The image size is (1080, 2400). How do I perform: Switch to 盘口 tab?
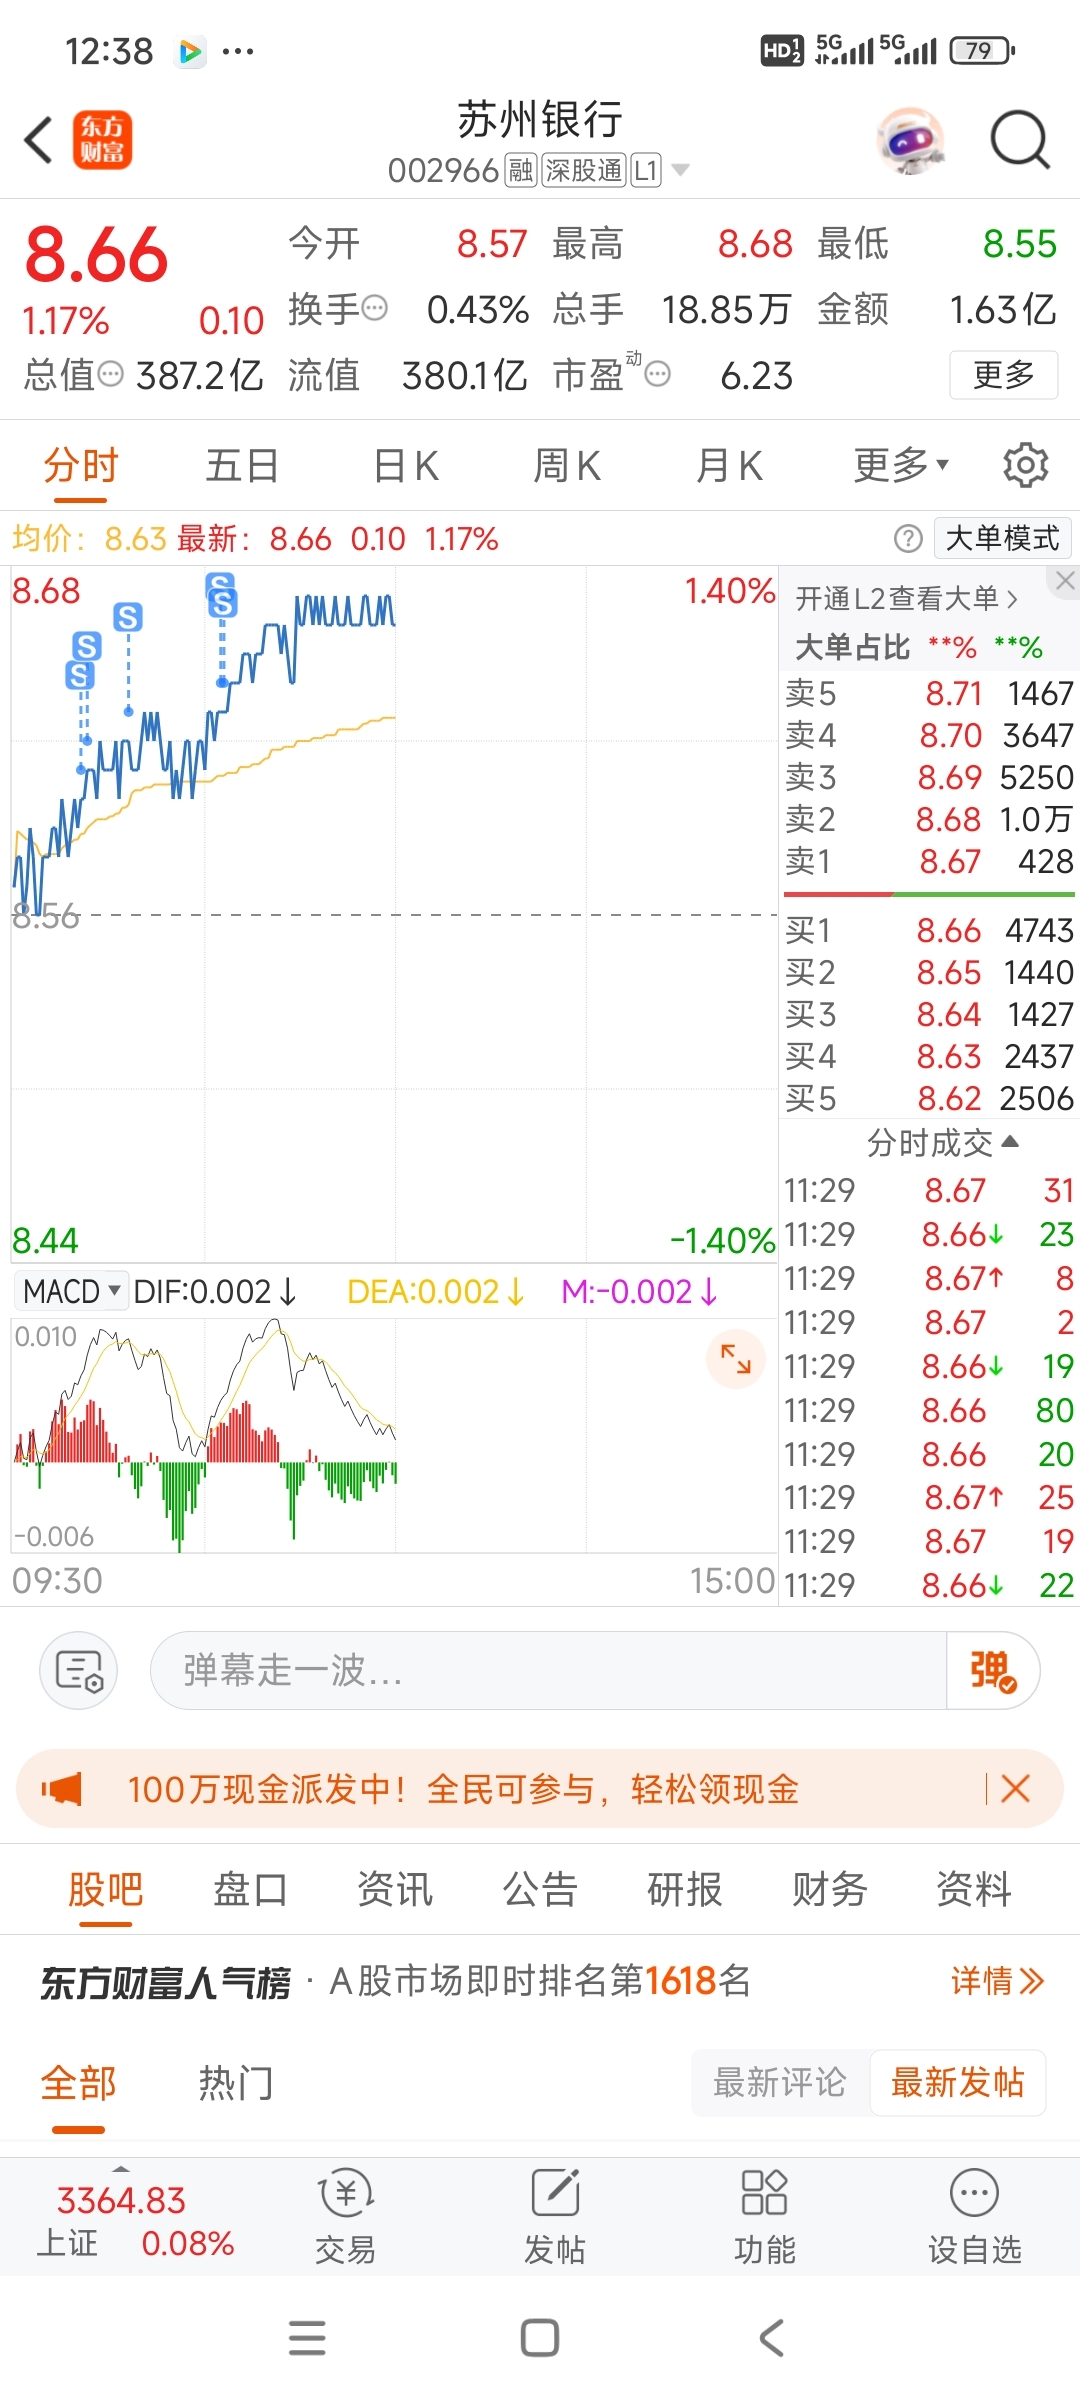250,1890
